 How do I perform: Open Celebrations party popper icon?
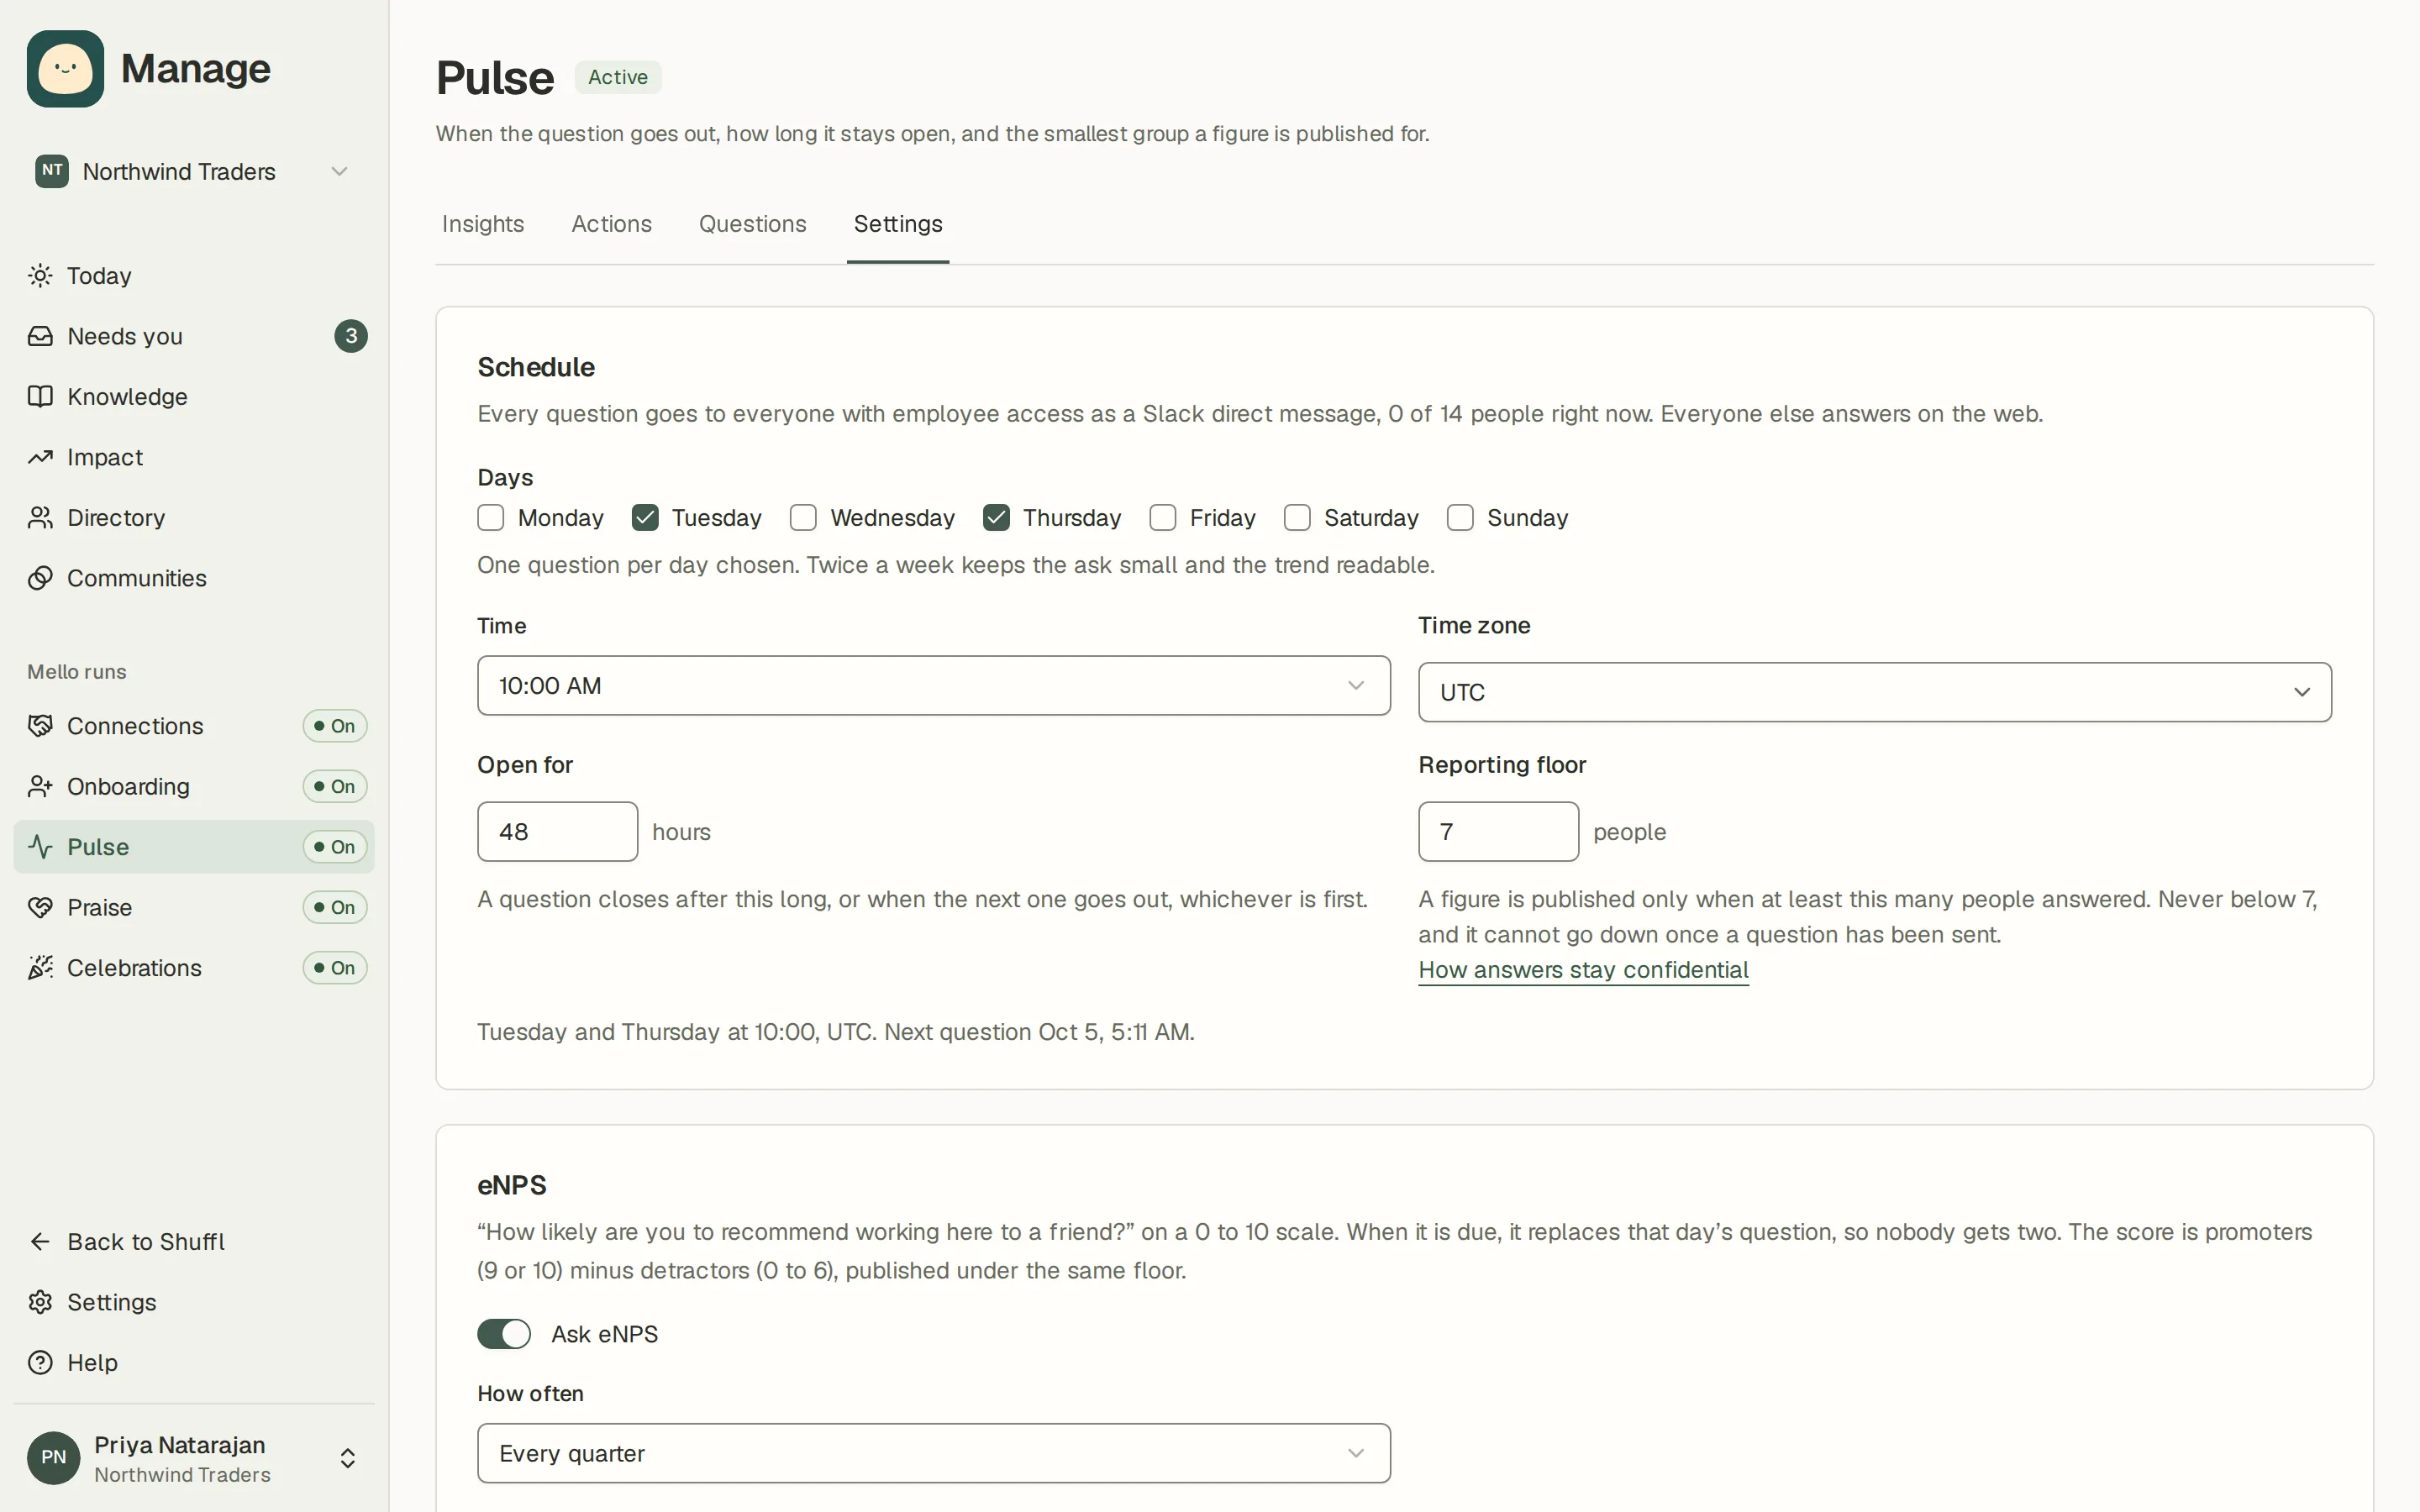(40, 968)
